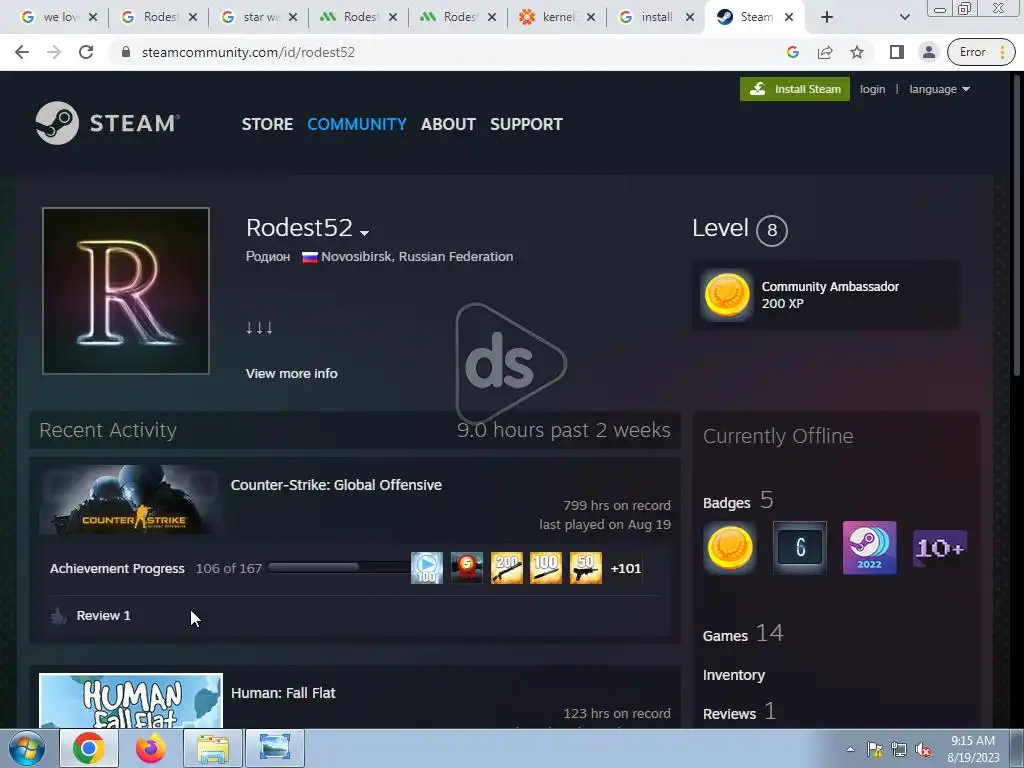Viewport: 1024px width, 768px height.
Task: Bookmark this page with the star icon
Action: (x=857, y=52)
